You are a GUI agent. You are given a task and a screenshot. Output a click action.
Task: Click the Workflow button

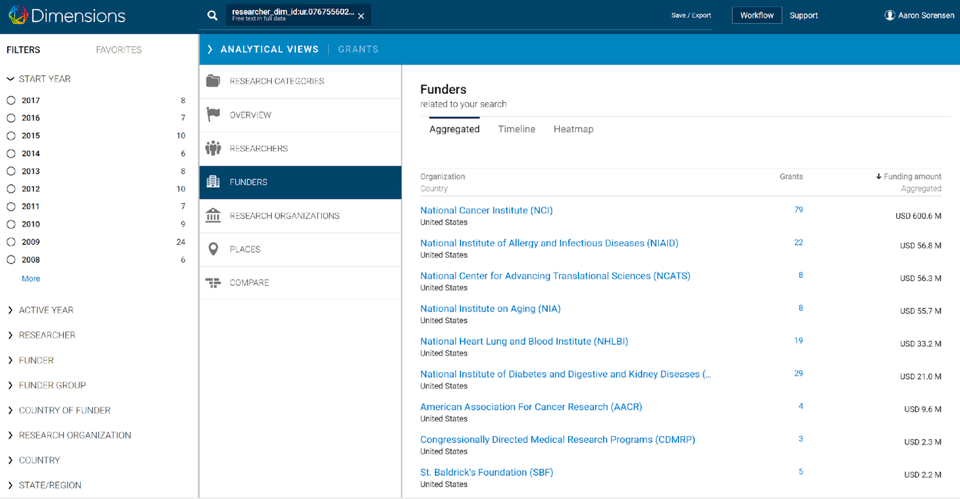[x=756, y=15]
